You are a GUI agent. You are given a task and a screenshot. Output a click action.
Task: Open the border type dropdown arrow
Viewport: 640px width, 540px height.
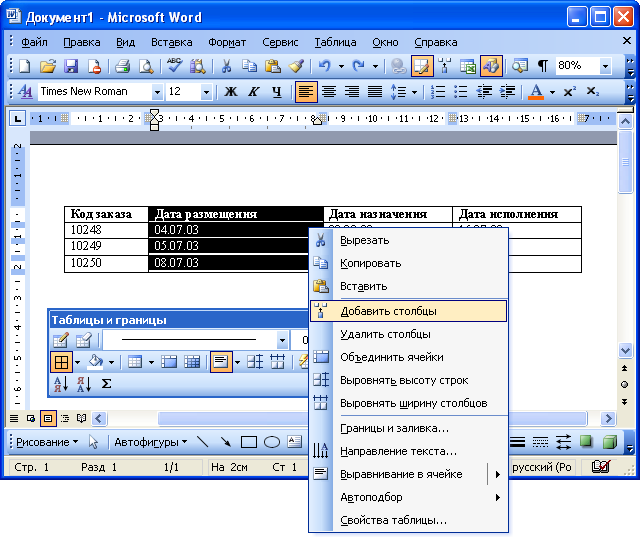pos(78,362)
